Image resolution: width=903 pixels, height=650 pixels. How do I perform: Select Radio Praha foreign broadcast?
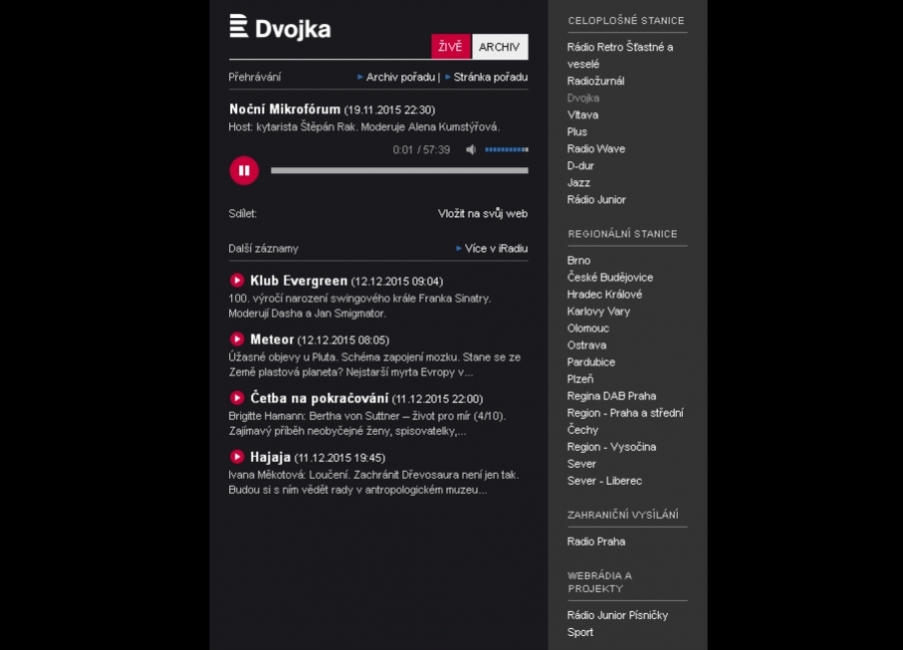point(596,541)
